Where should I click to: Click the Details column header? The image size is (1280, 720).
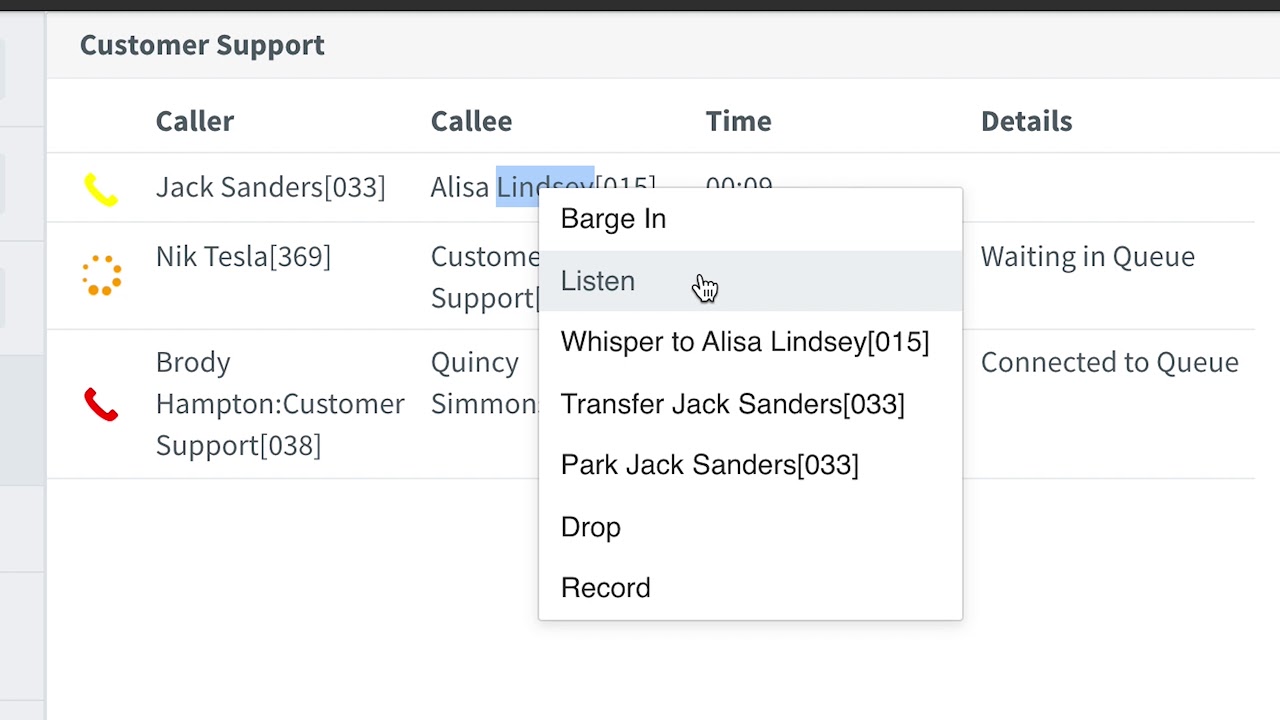1026,121
